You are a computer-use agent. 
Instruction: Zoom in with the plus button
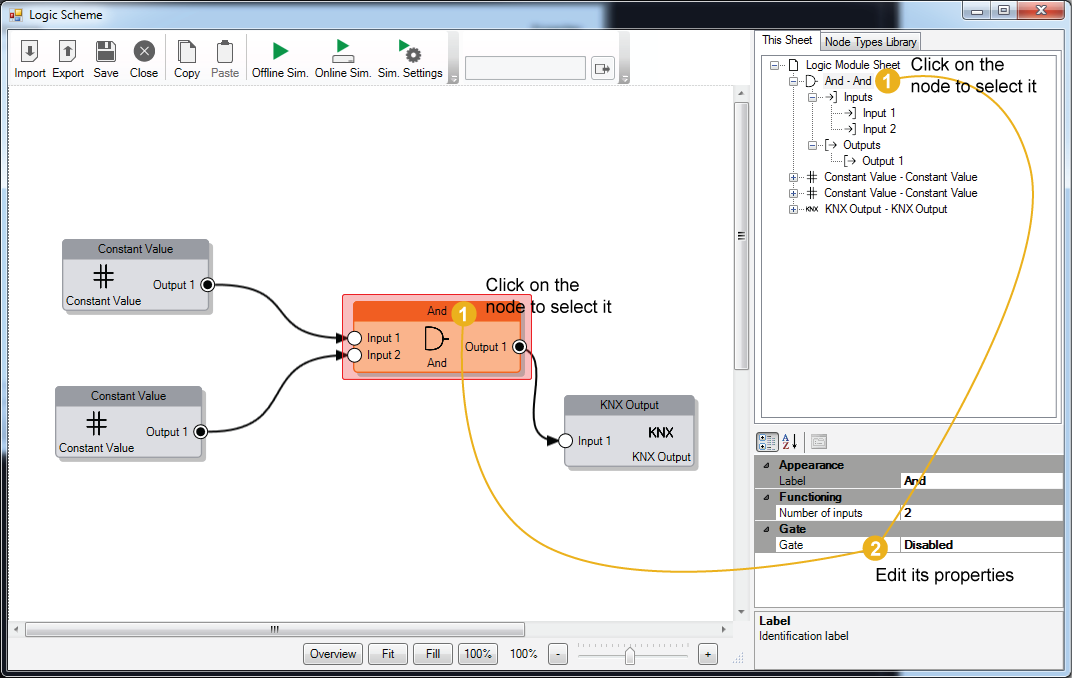point(708,655)
